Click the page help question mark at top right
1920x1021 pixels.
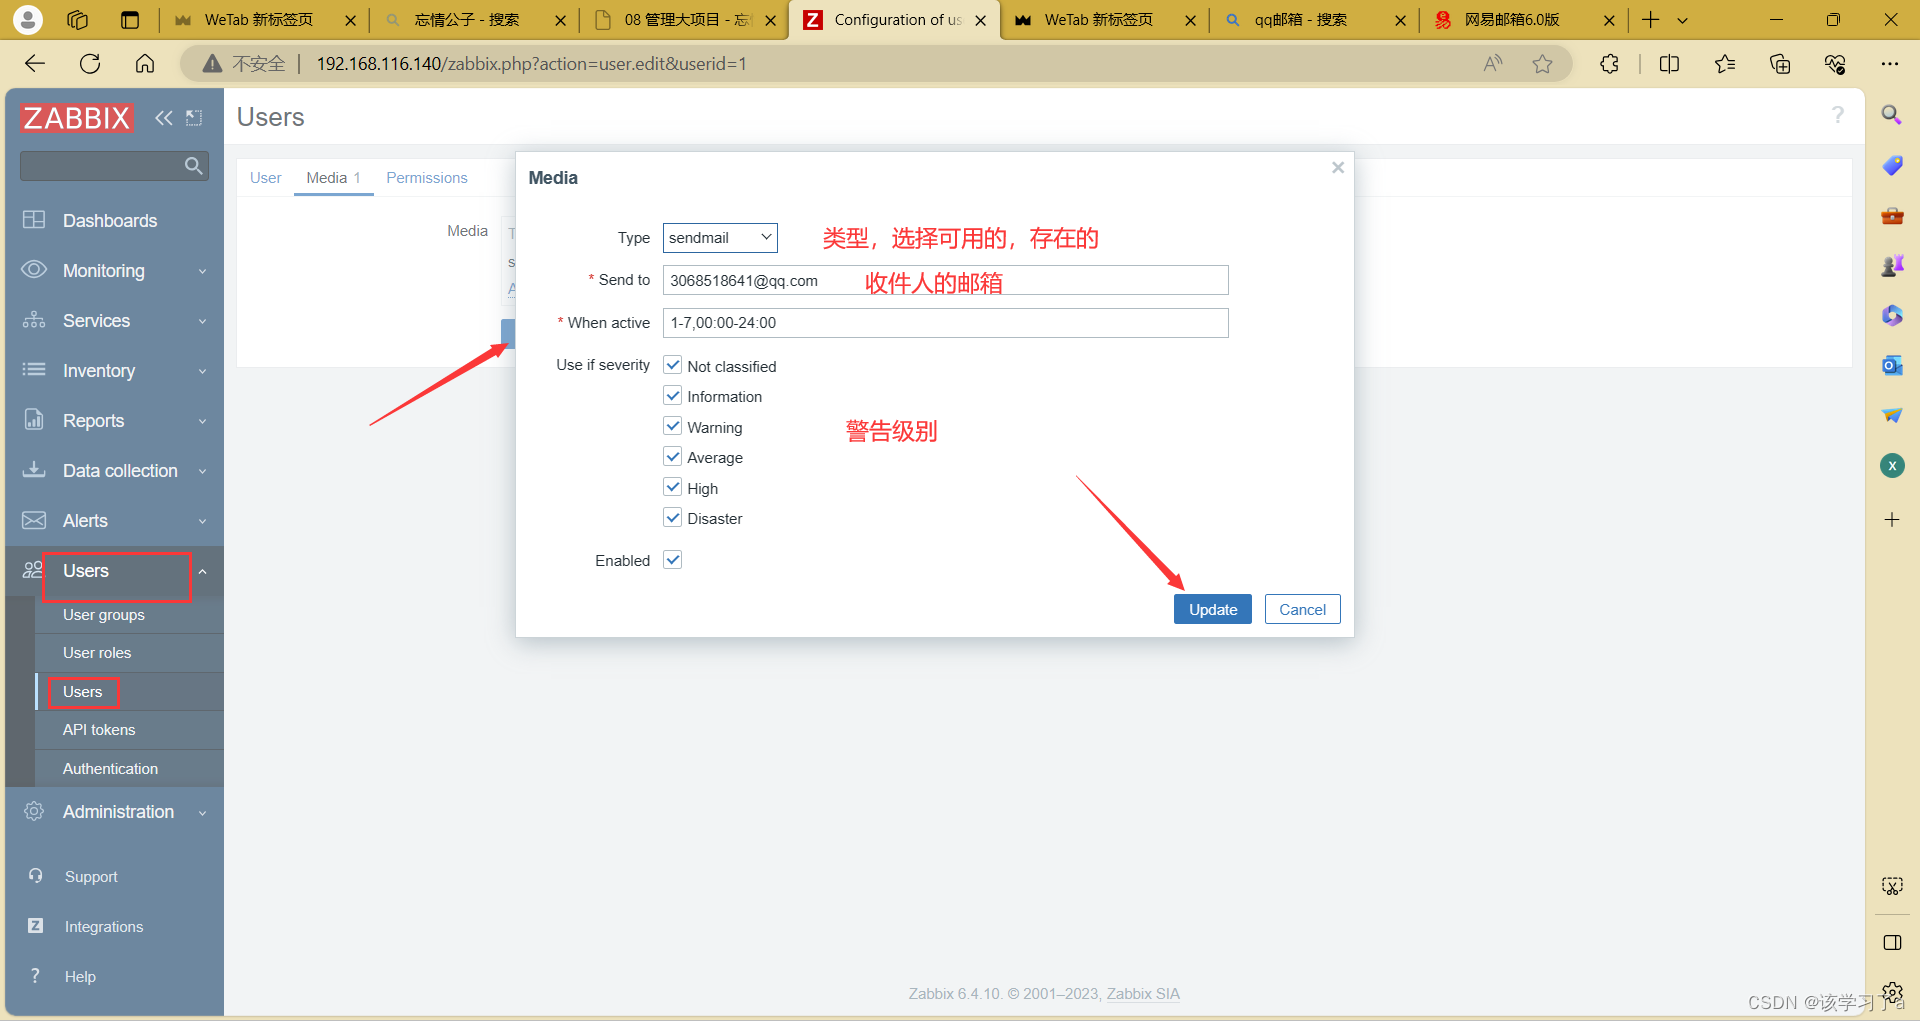click(1838, 115)
